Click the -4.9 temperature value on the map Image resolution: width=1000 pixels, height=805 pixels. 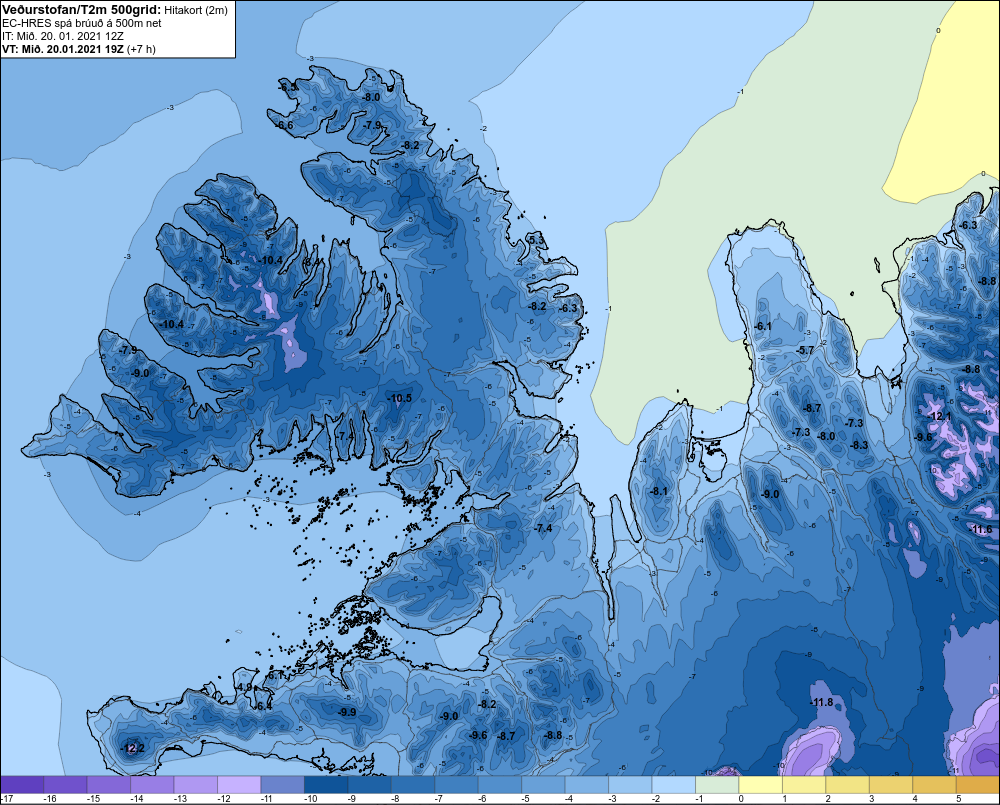(x=244, y=687)
